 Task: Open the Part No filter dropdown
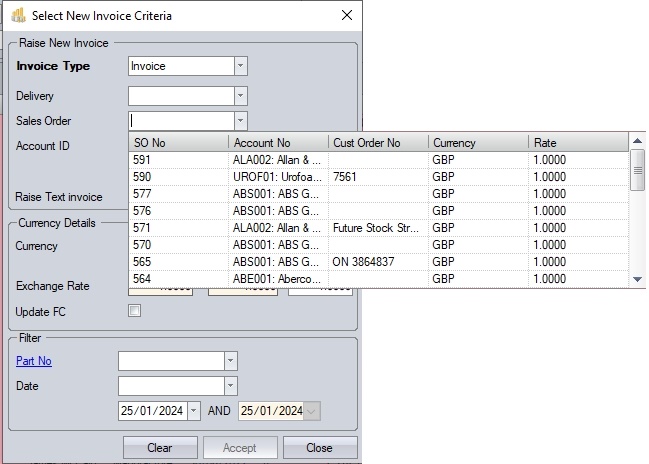coord(231,360)
